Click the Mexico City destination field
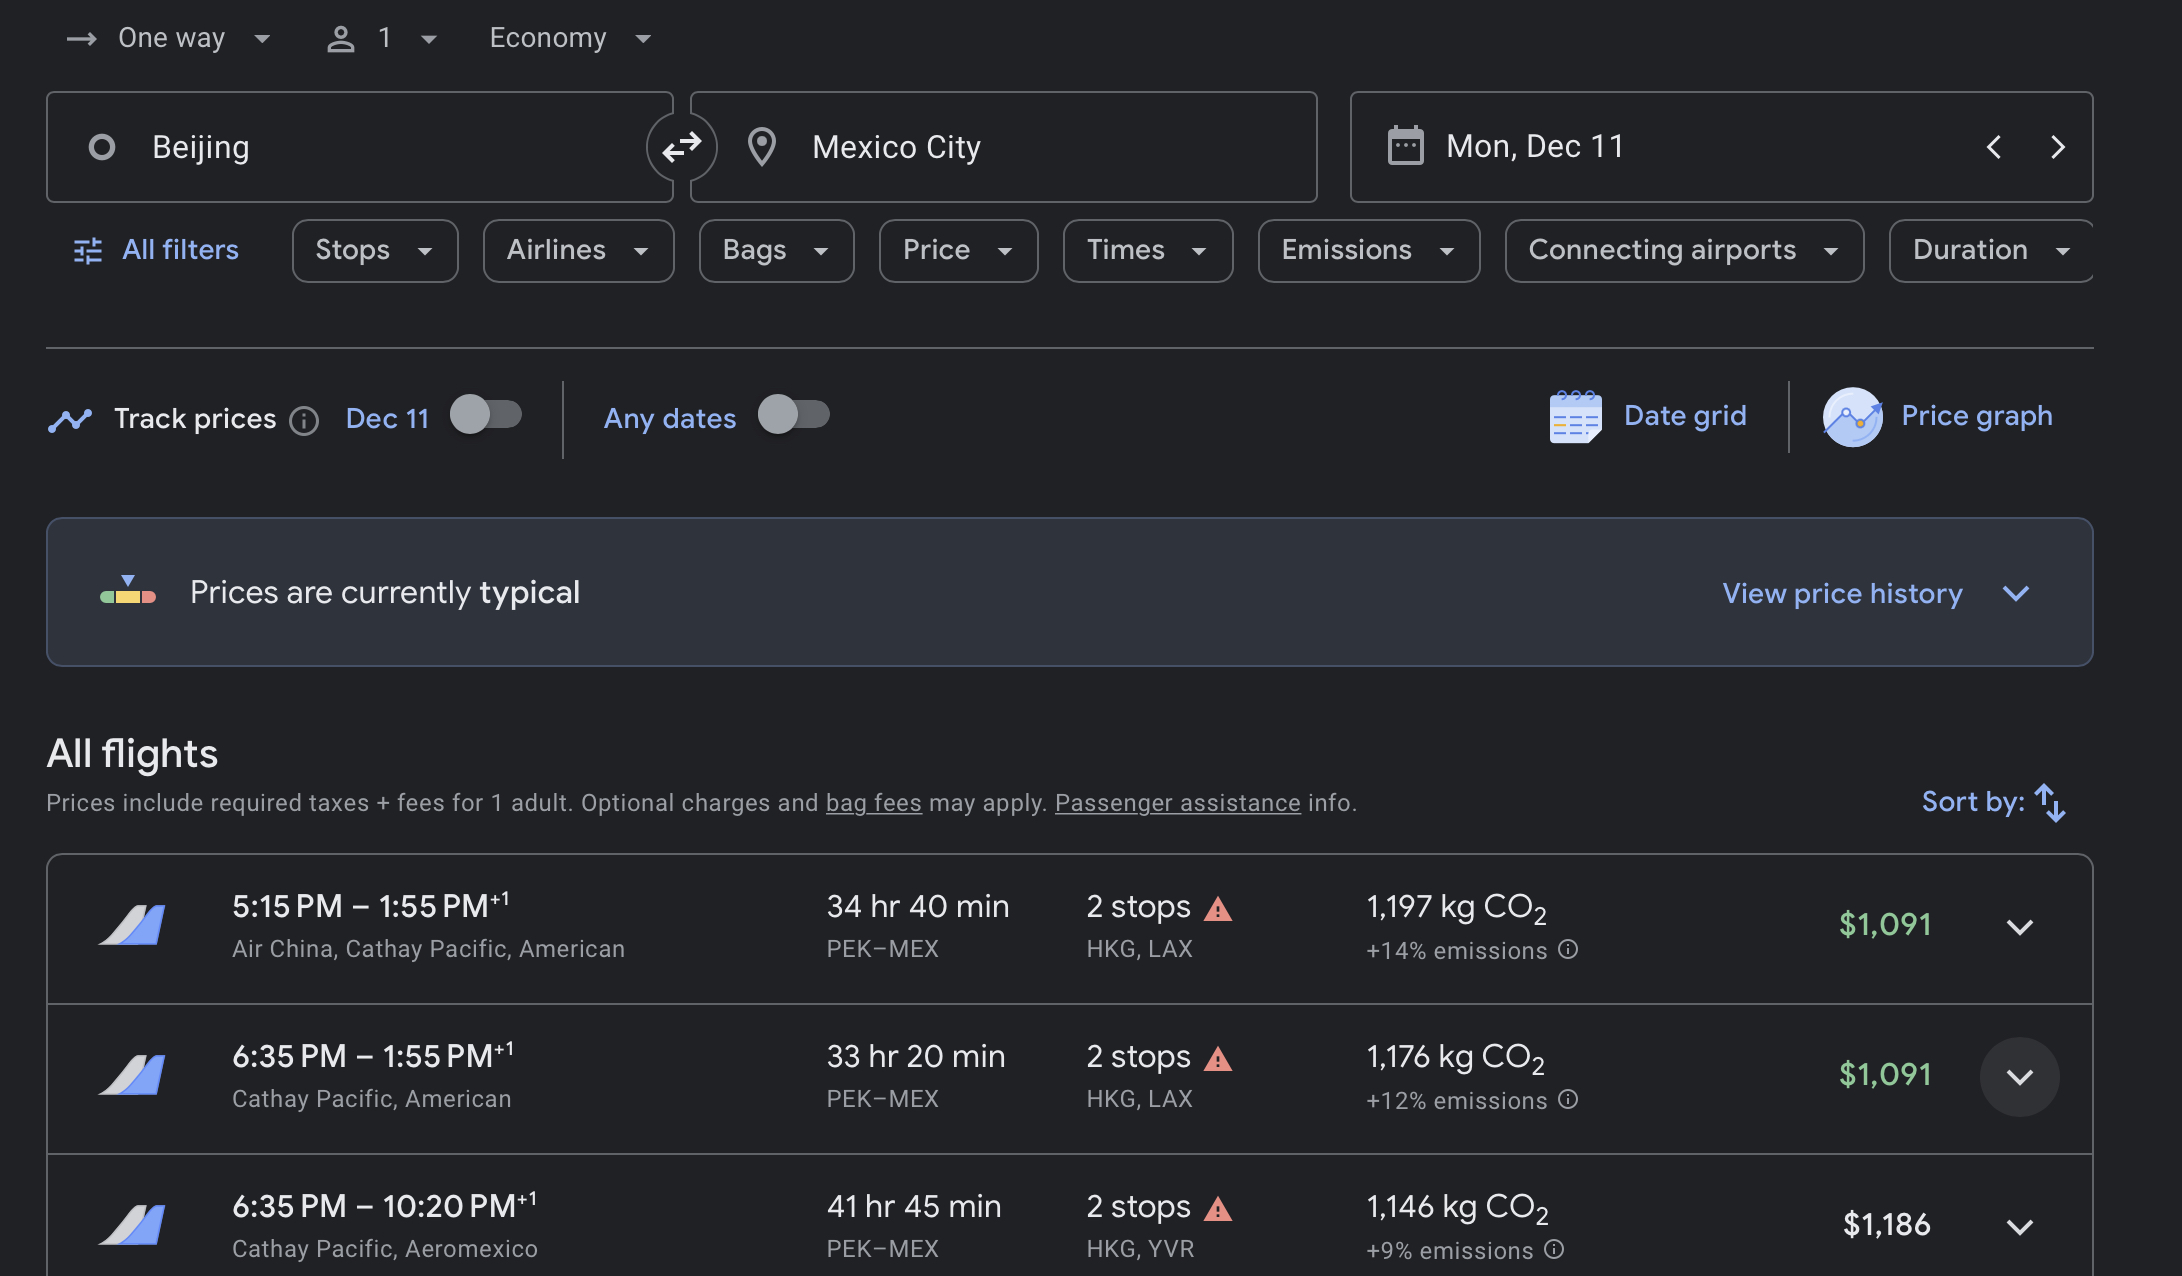The width and height of the screenshot is (2182, 1276). tap(1003, 147)
